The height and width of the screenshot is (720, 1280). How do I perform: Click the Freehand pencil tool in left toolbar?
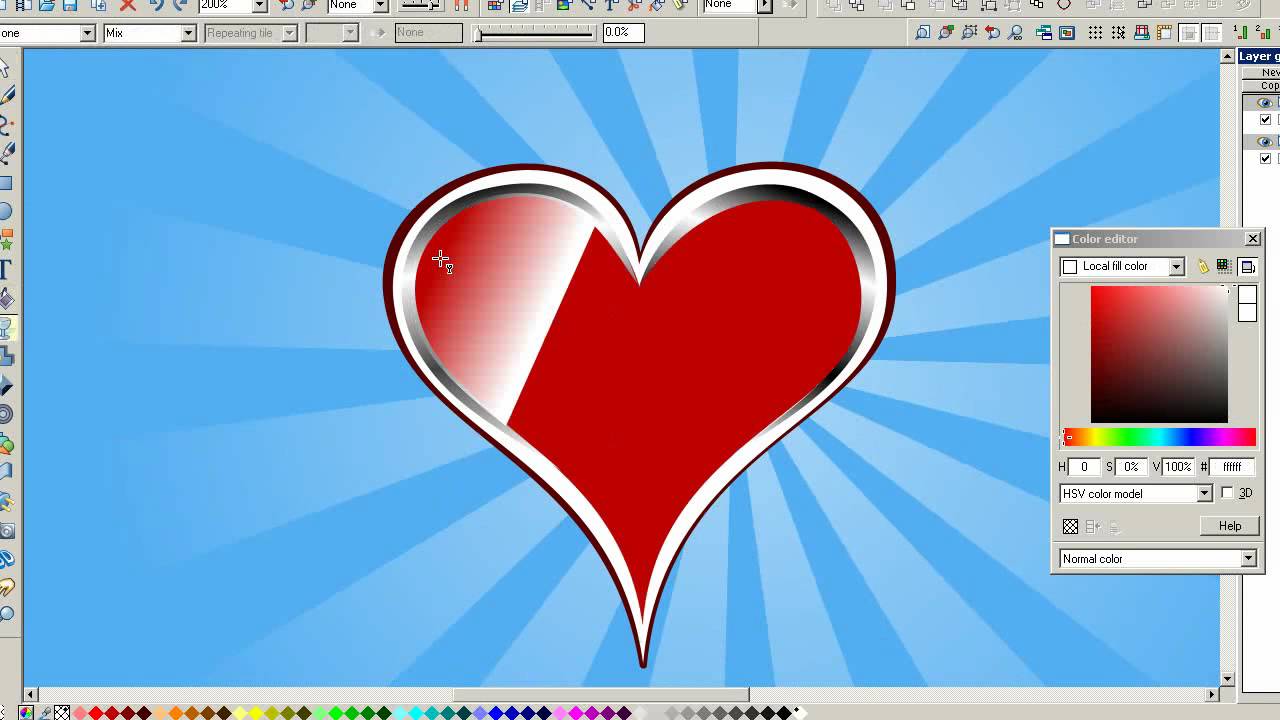[5, 96]
